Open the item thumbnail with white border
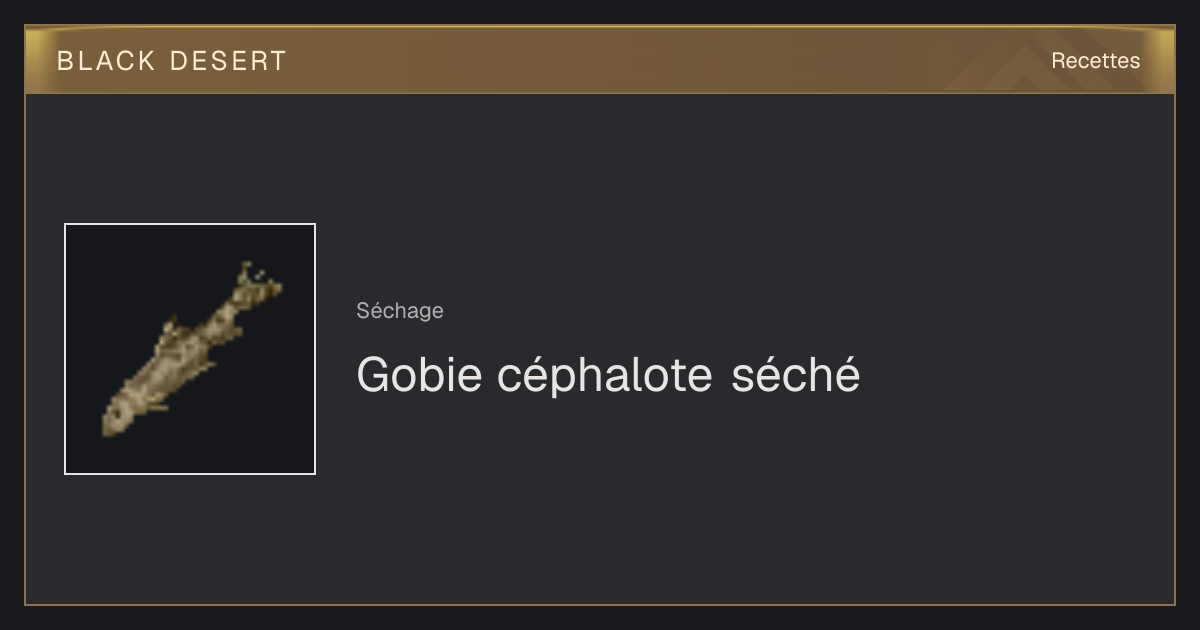1200x630 pixels. (190, 349)
